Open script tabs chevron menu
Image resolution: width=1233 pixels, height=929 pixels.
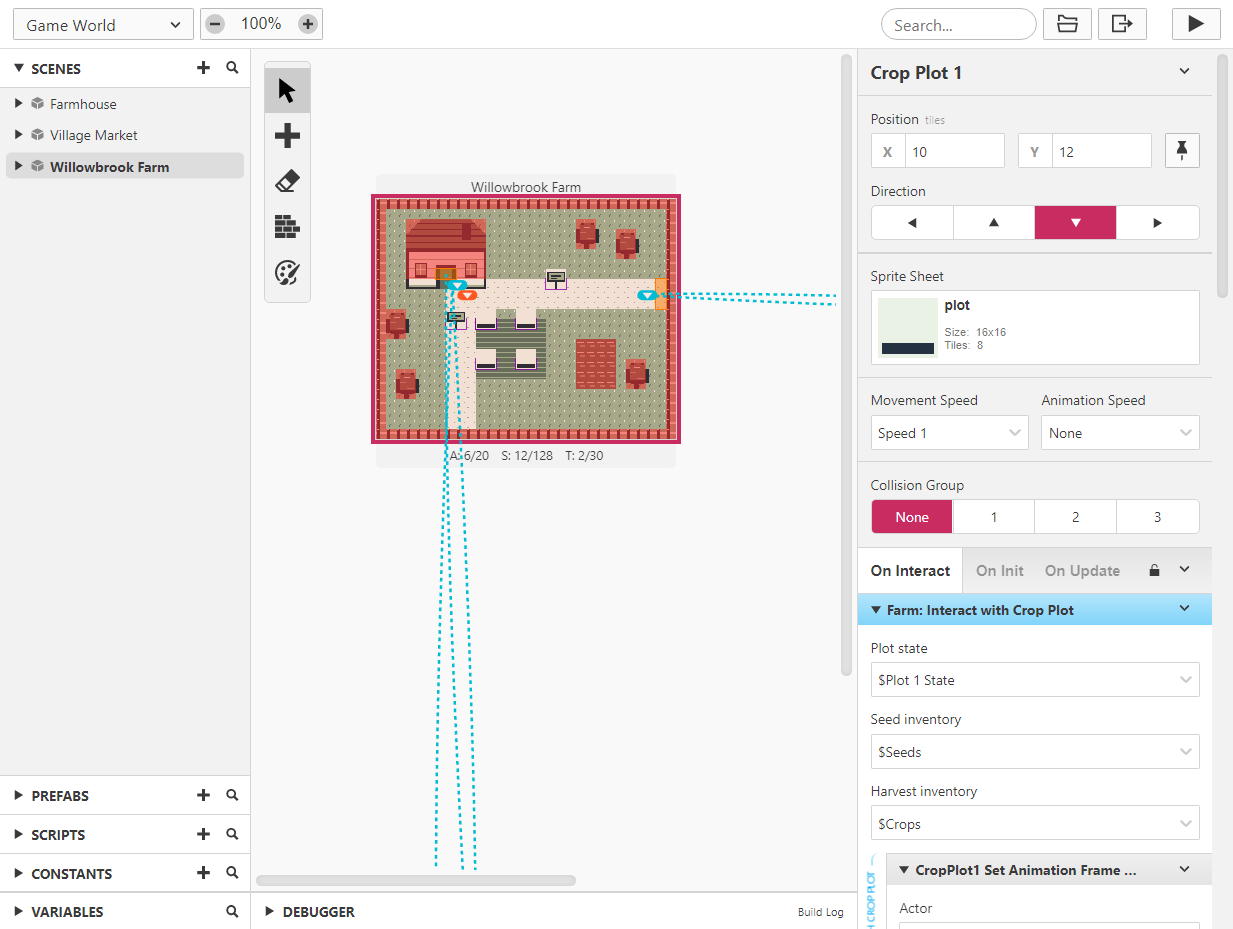(1184, 569)
